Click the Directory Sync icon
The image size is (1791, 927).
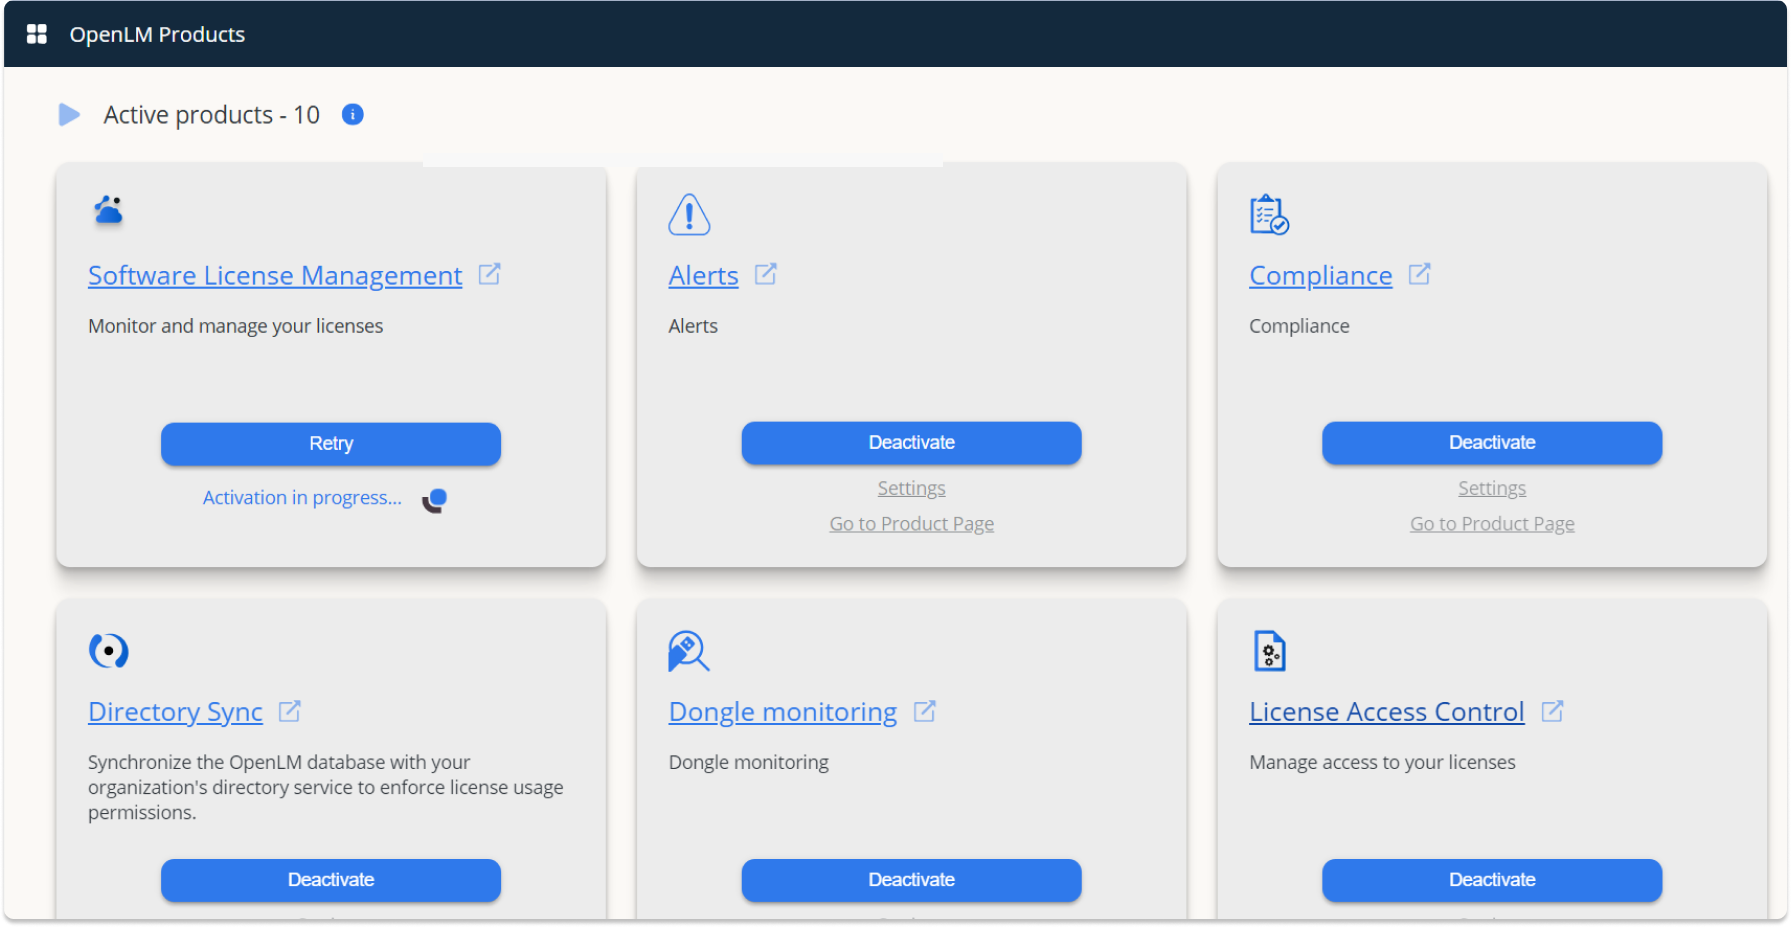point(110,650)
